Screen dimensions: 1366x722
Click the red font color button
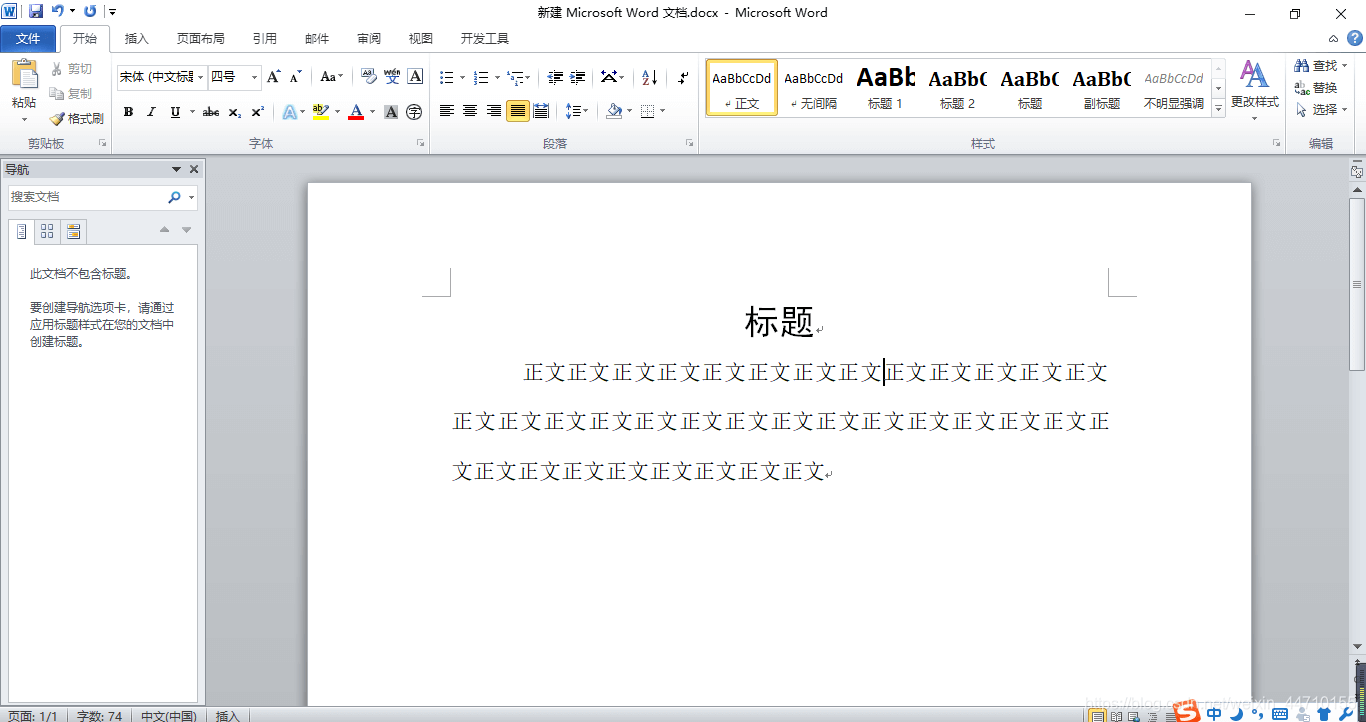tap(355, 112)
